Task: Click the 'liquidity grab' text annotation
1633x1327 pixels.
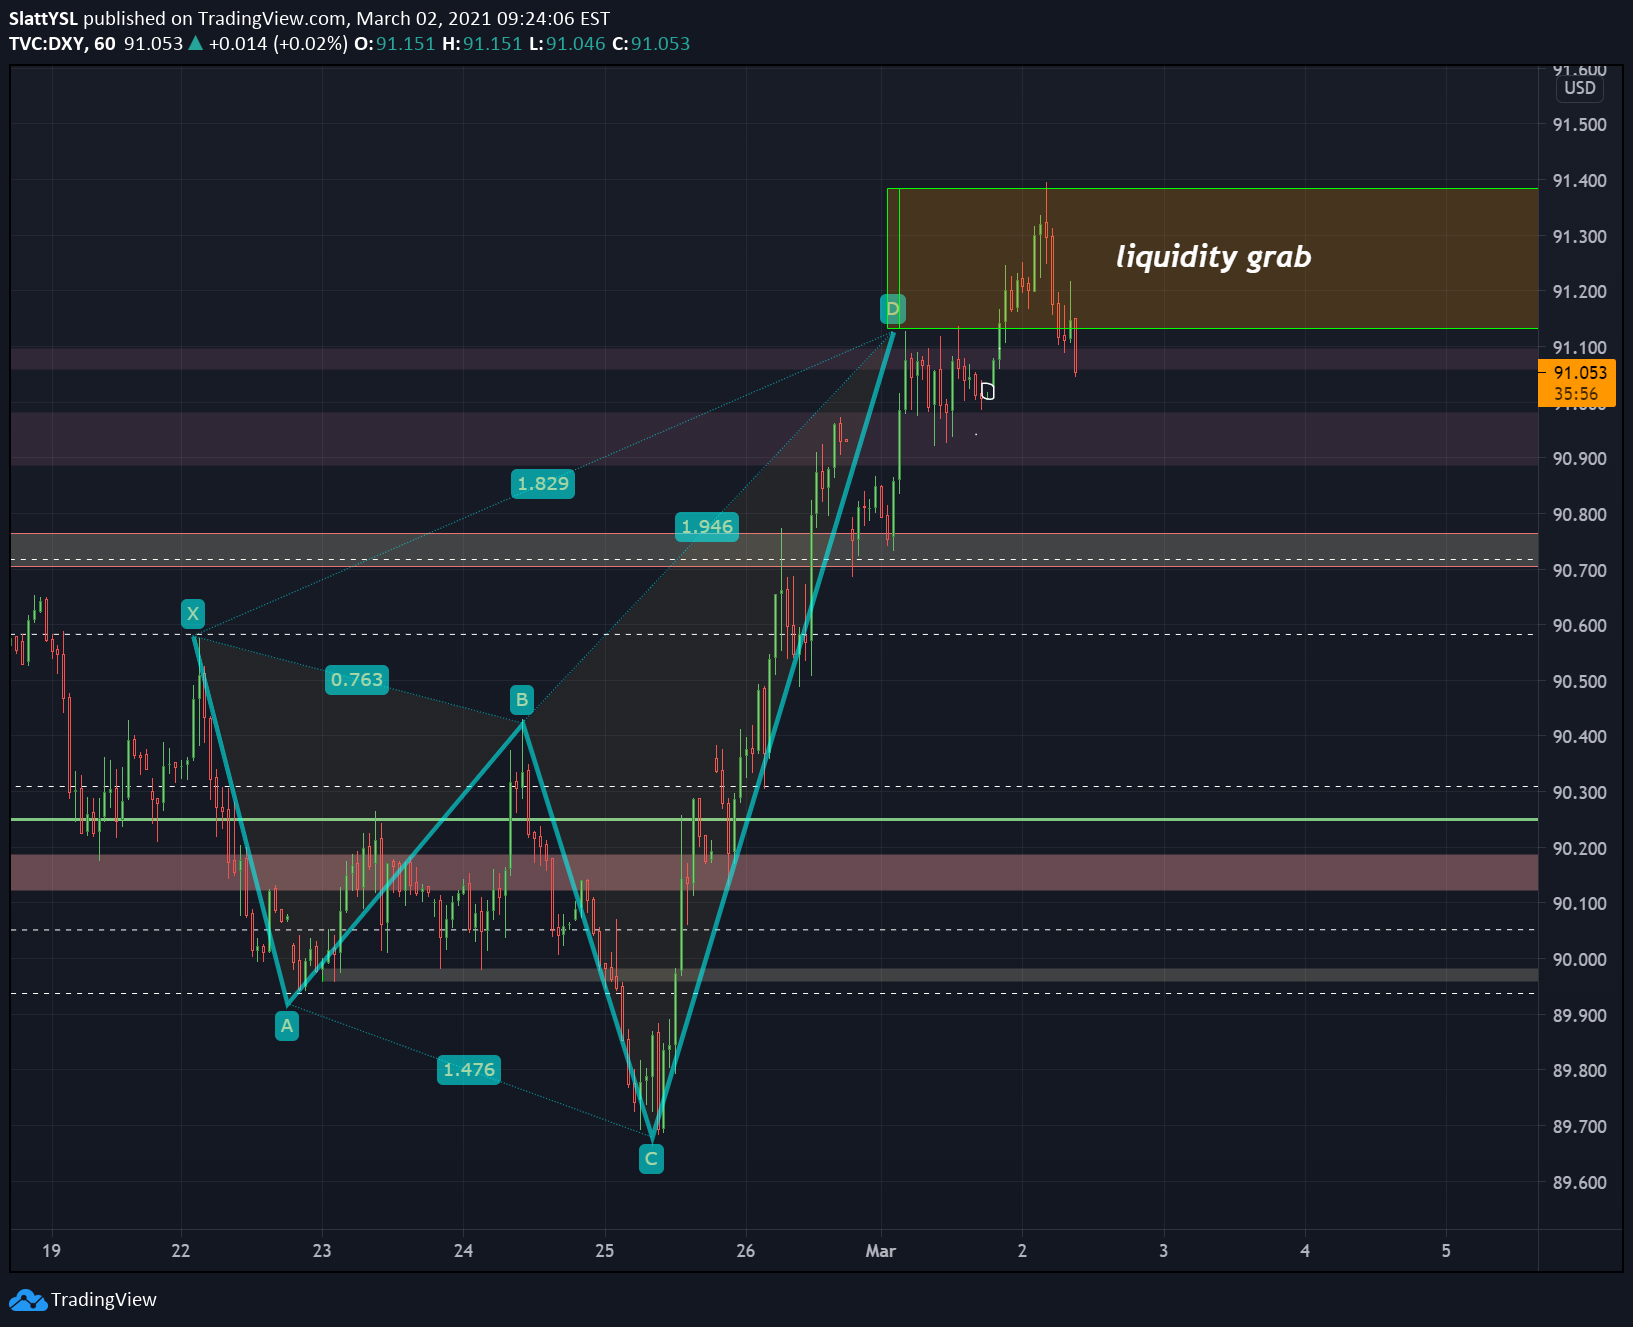Action: (1213, 257)
